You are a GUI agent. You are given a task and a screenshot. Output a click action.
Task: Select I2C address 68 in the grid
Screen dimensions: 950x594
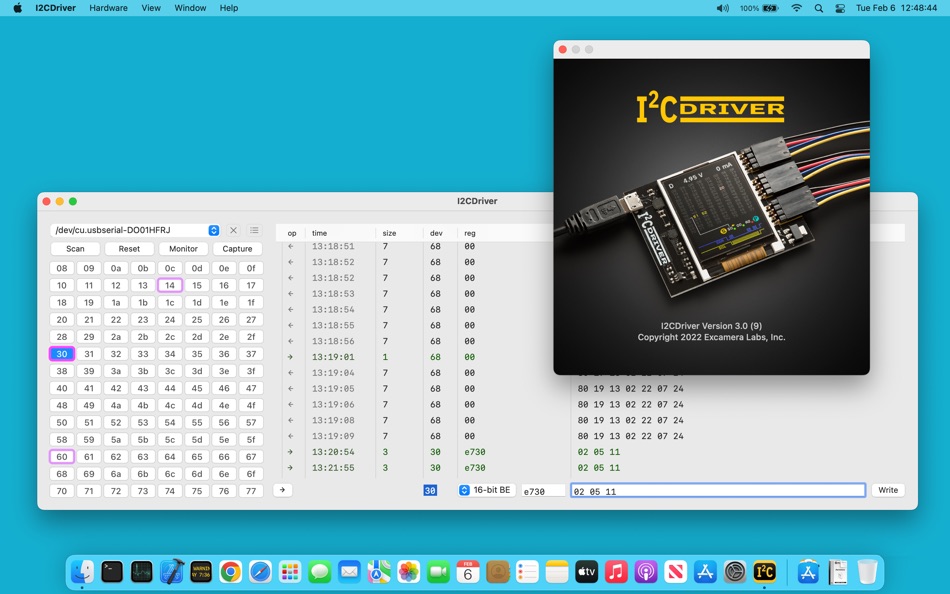click(62, 473)
